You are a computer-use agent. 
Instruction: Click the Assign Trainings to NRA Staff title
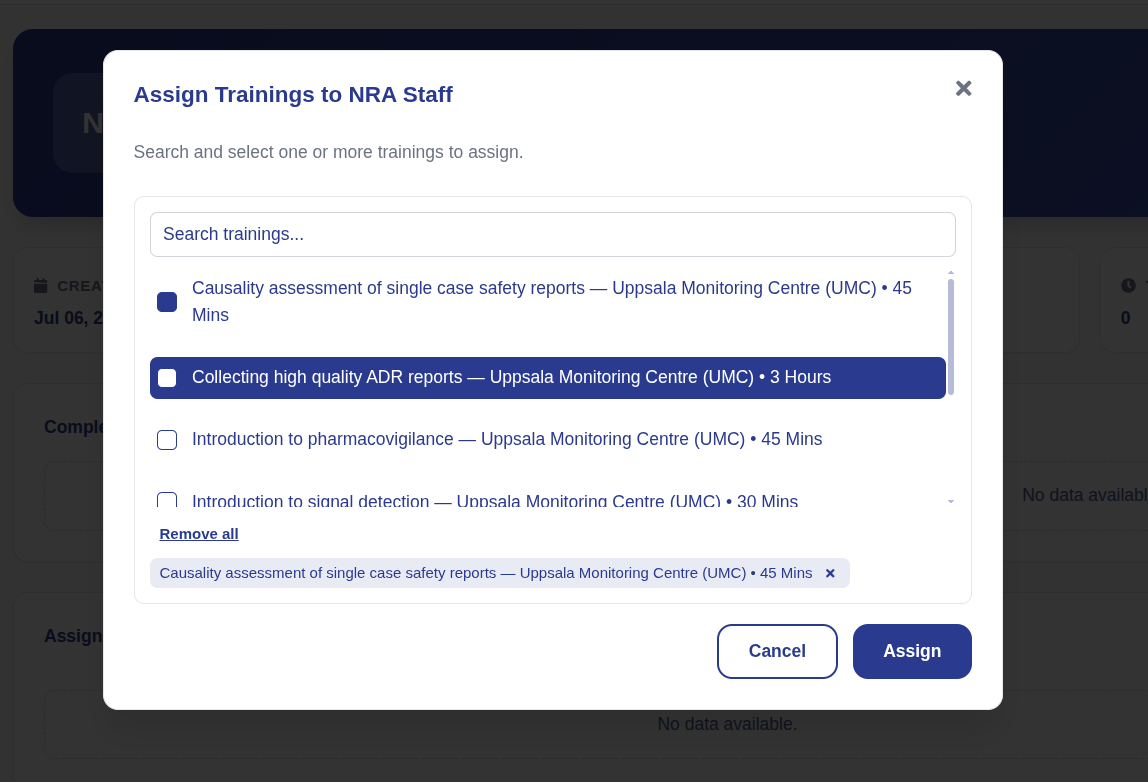[293, 94]
